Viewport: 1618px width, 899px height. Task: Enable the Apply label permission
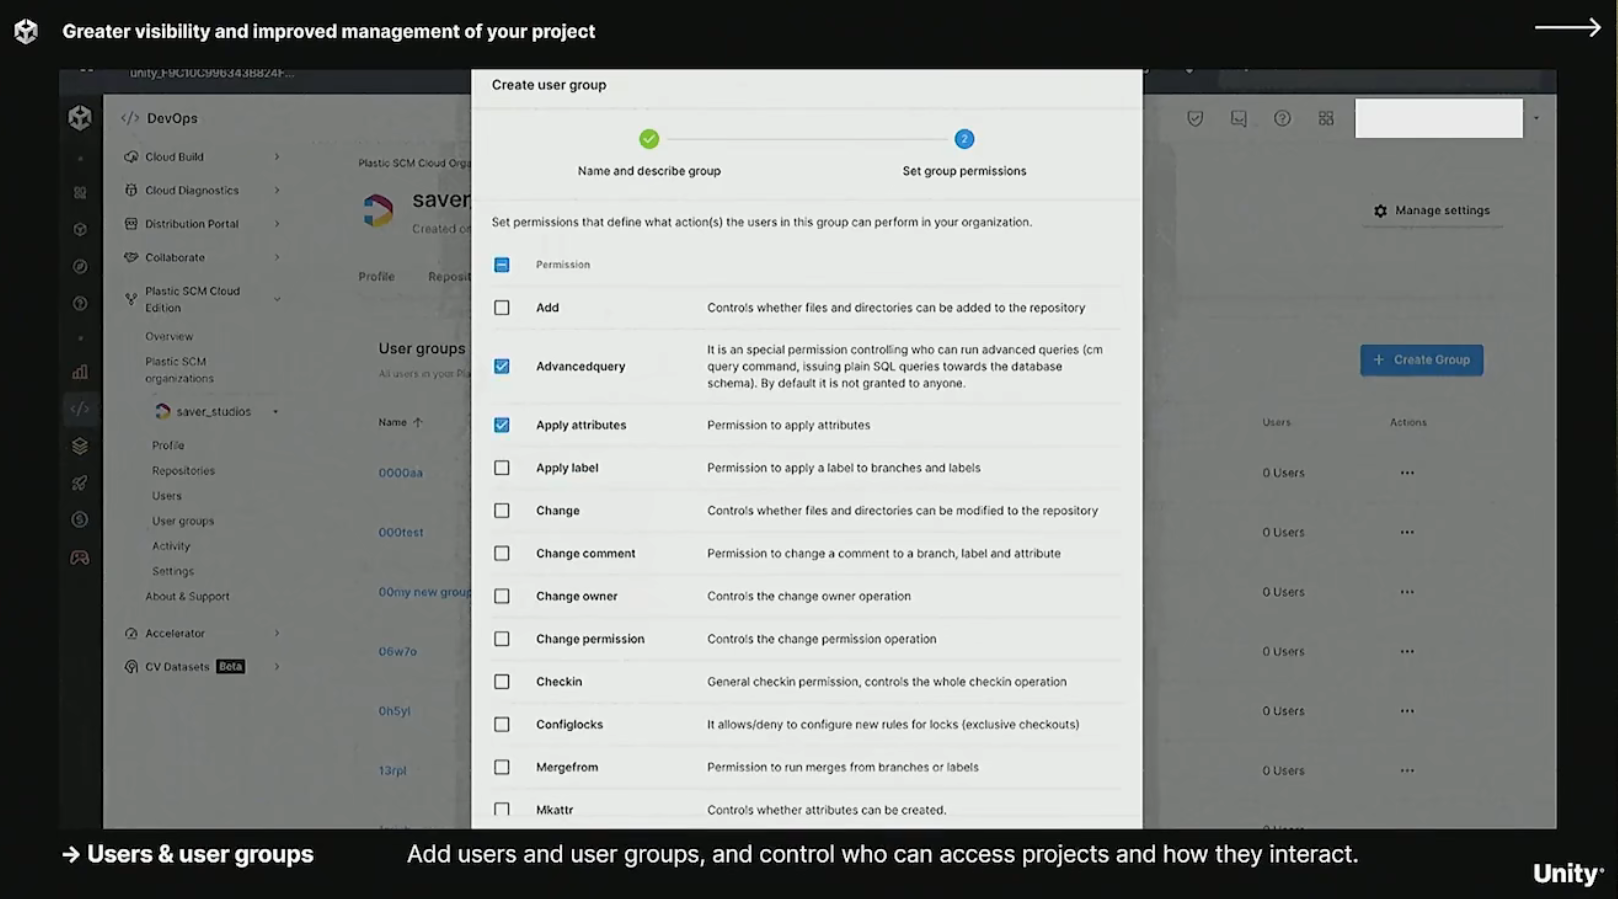502,468
